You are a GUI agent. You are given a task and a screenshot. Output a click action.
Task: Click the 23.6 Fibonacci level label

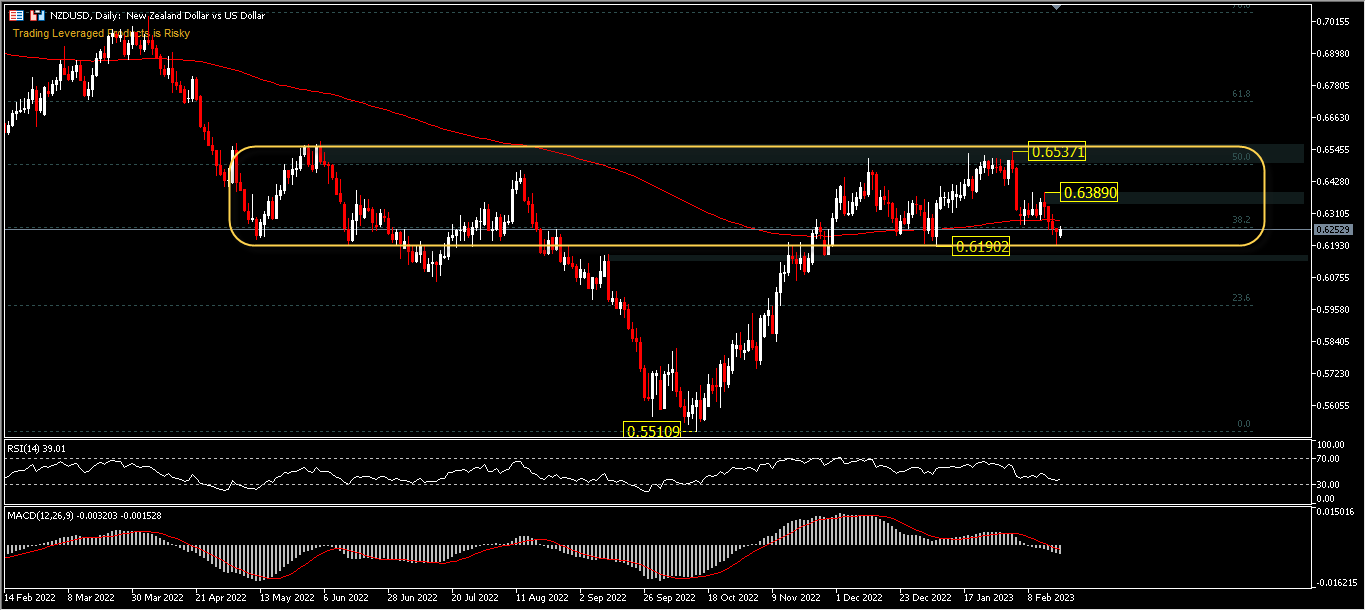tap(1241, 298)
